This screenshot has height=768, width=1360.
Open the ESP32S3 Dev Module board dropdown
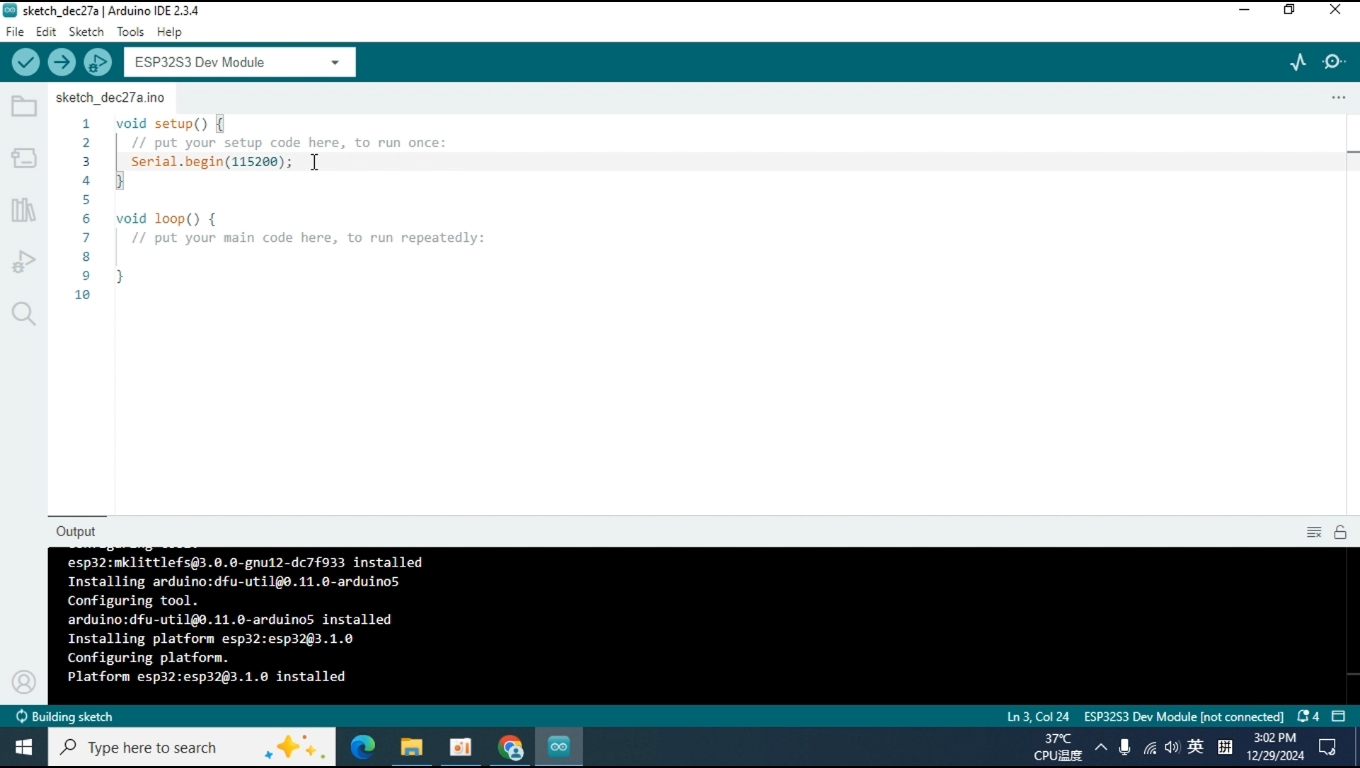click(x=240, y=62)
